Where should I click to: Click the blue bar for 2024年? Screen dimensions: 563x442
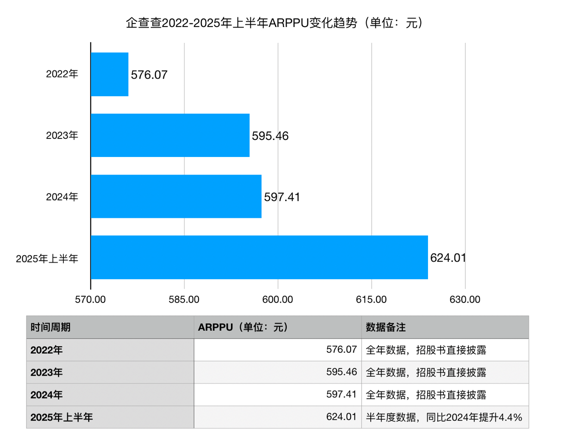tap(176, 196)
